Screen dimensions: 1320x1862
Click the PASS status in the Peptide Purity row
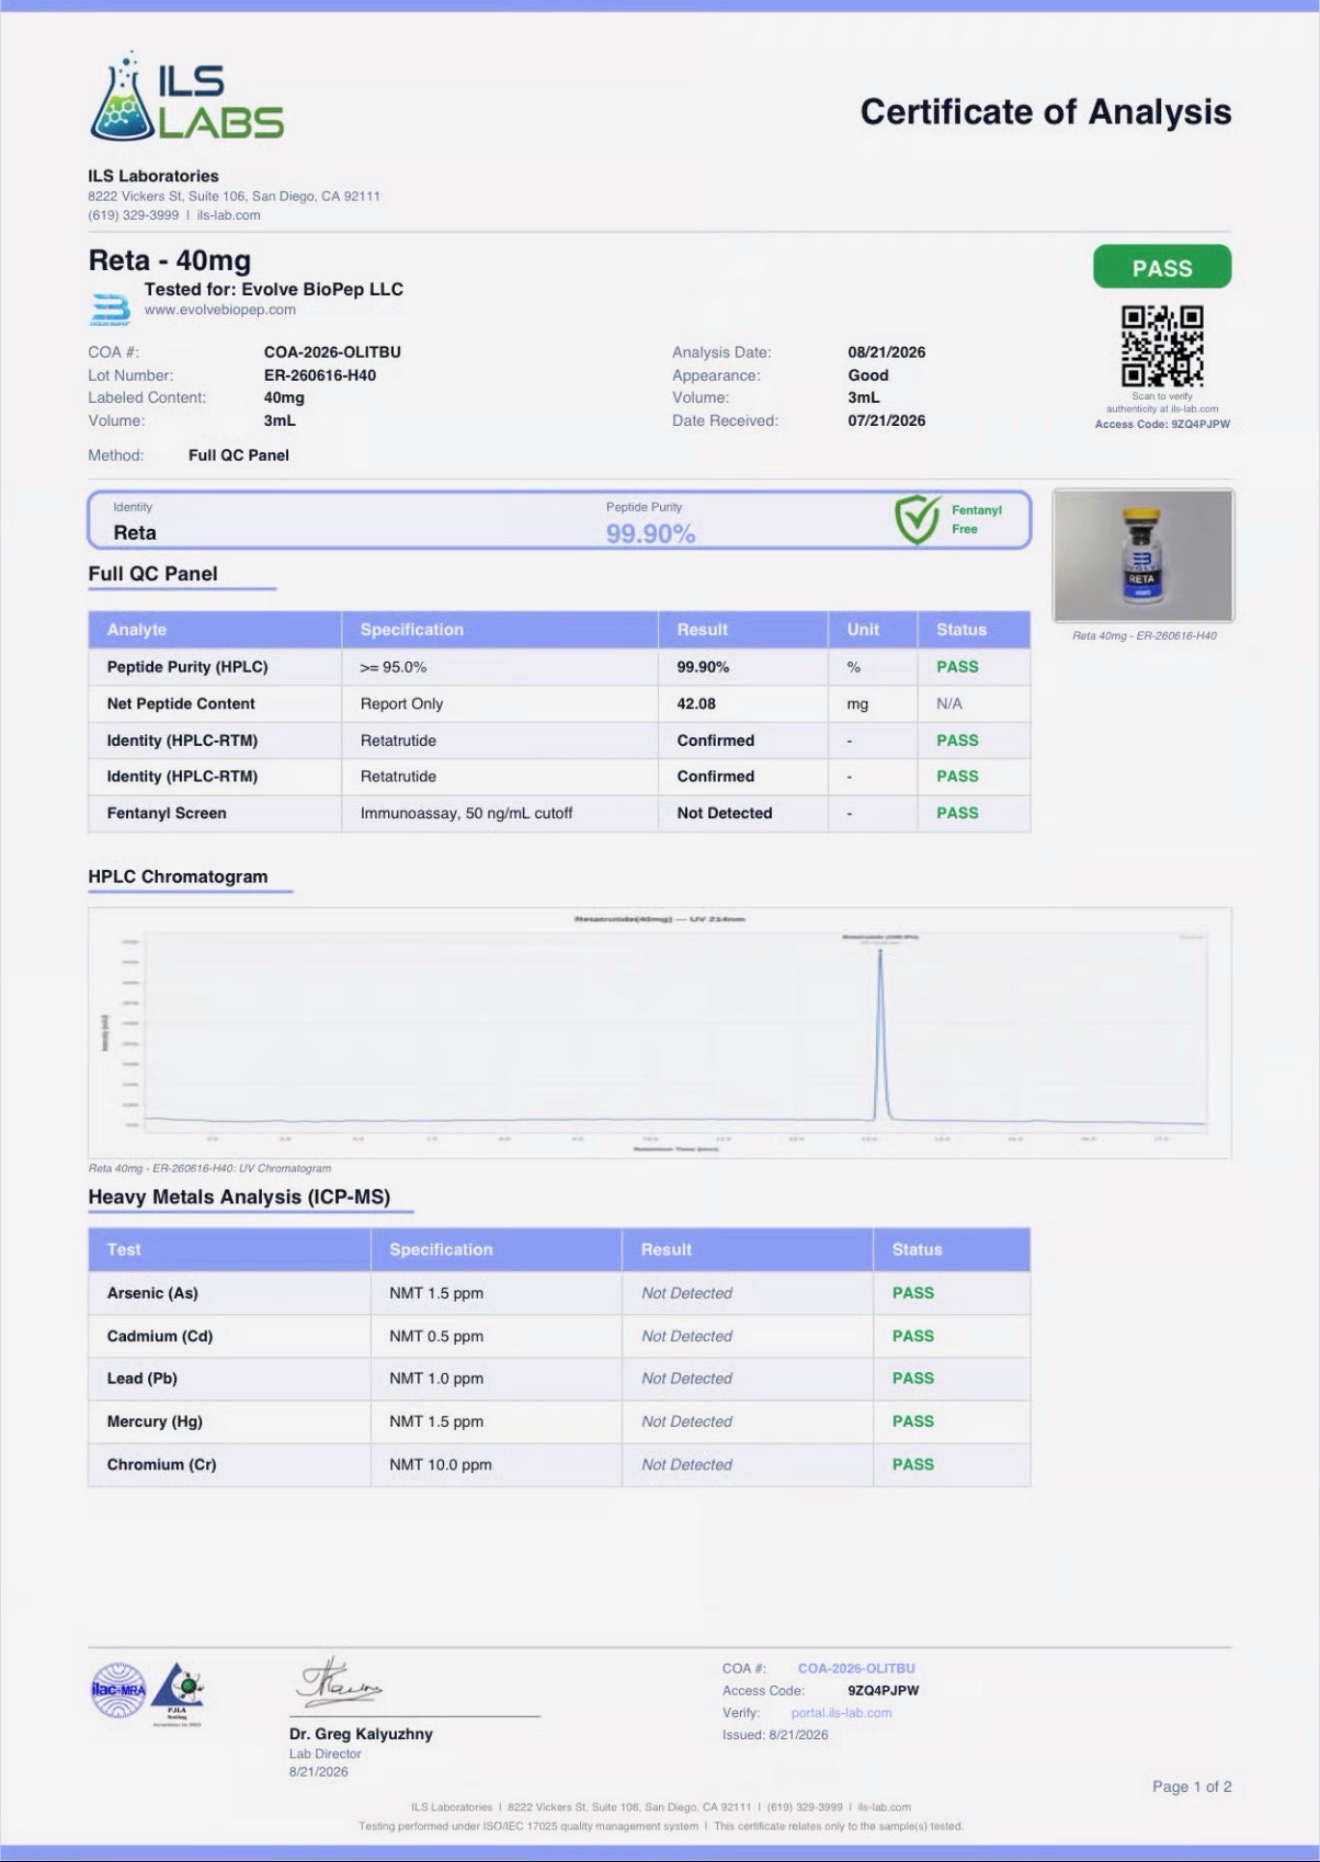[x=957, y=667]
